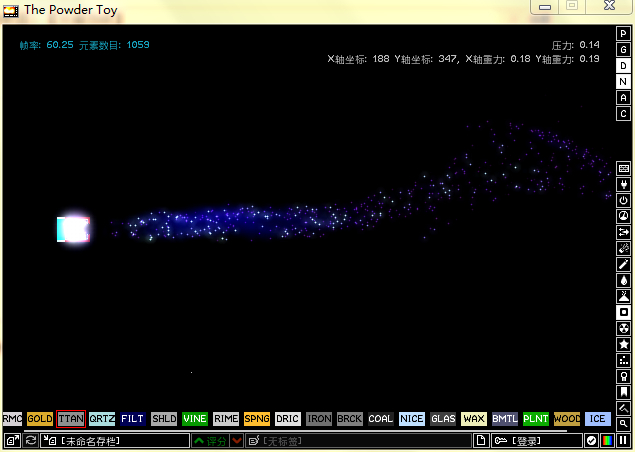
Task: Click the 元素数目 1059 particle count text
Action: click(x=114, y=45)
